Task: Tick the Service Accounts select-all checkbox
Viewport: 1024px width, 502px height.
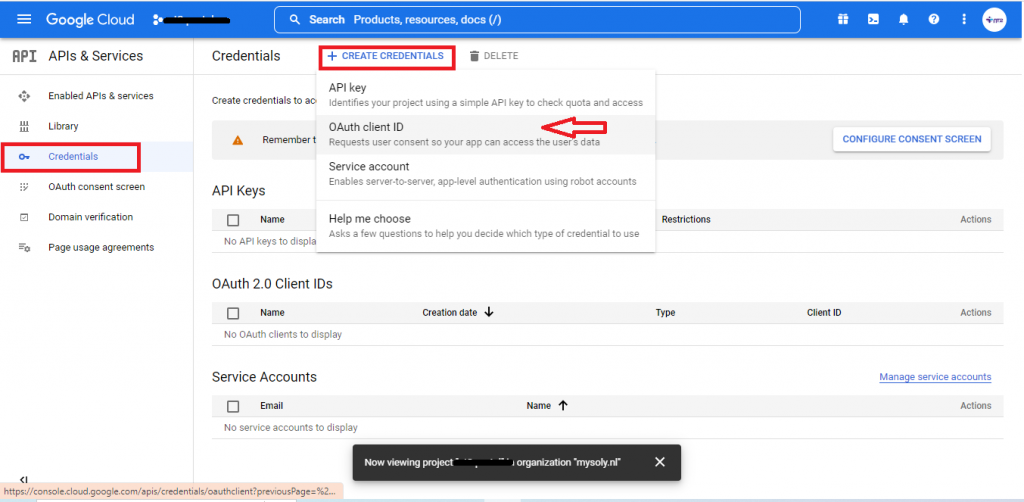Action: 233,406
